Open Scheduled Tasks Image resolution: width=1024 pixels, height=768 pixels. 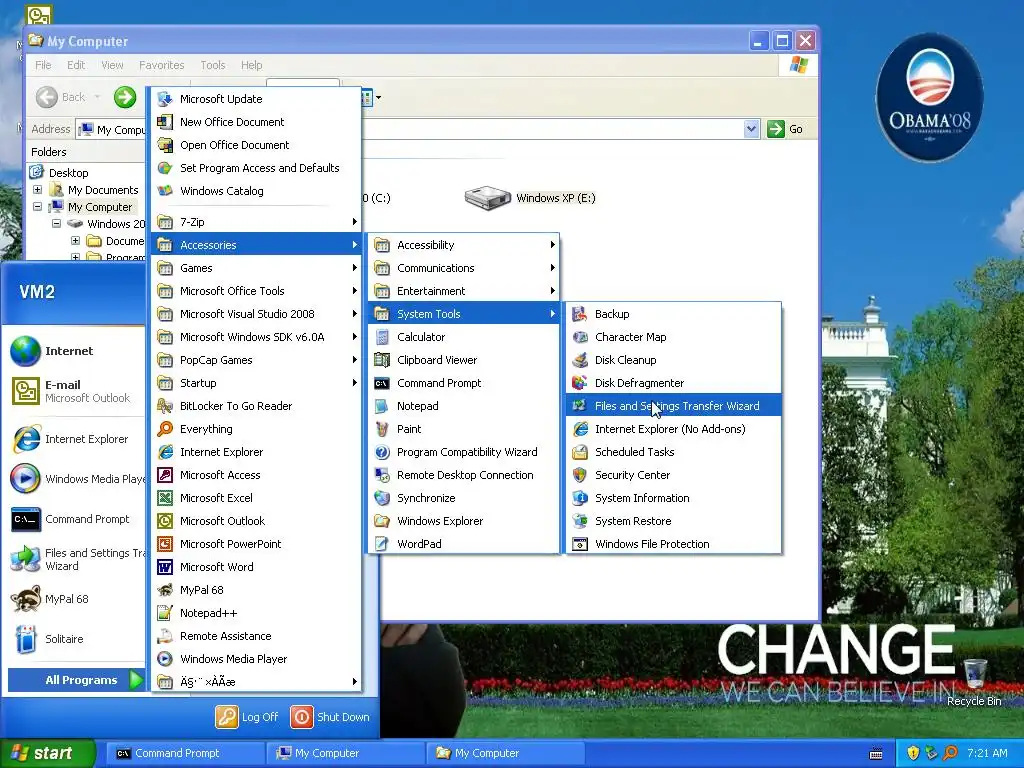(673, 452)
